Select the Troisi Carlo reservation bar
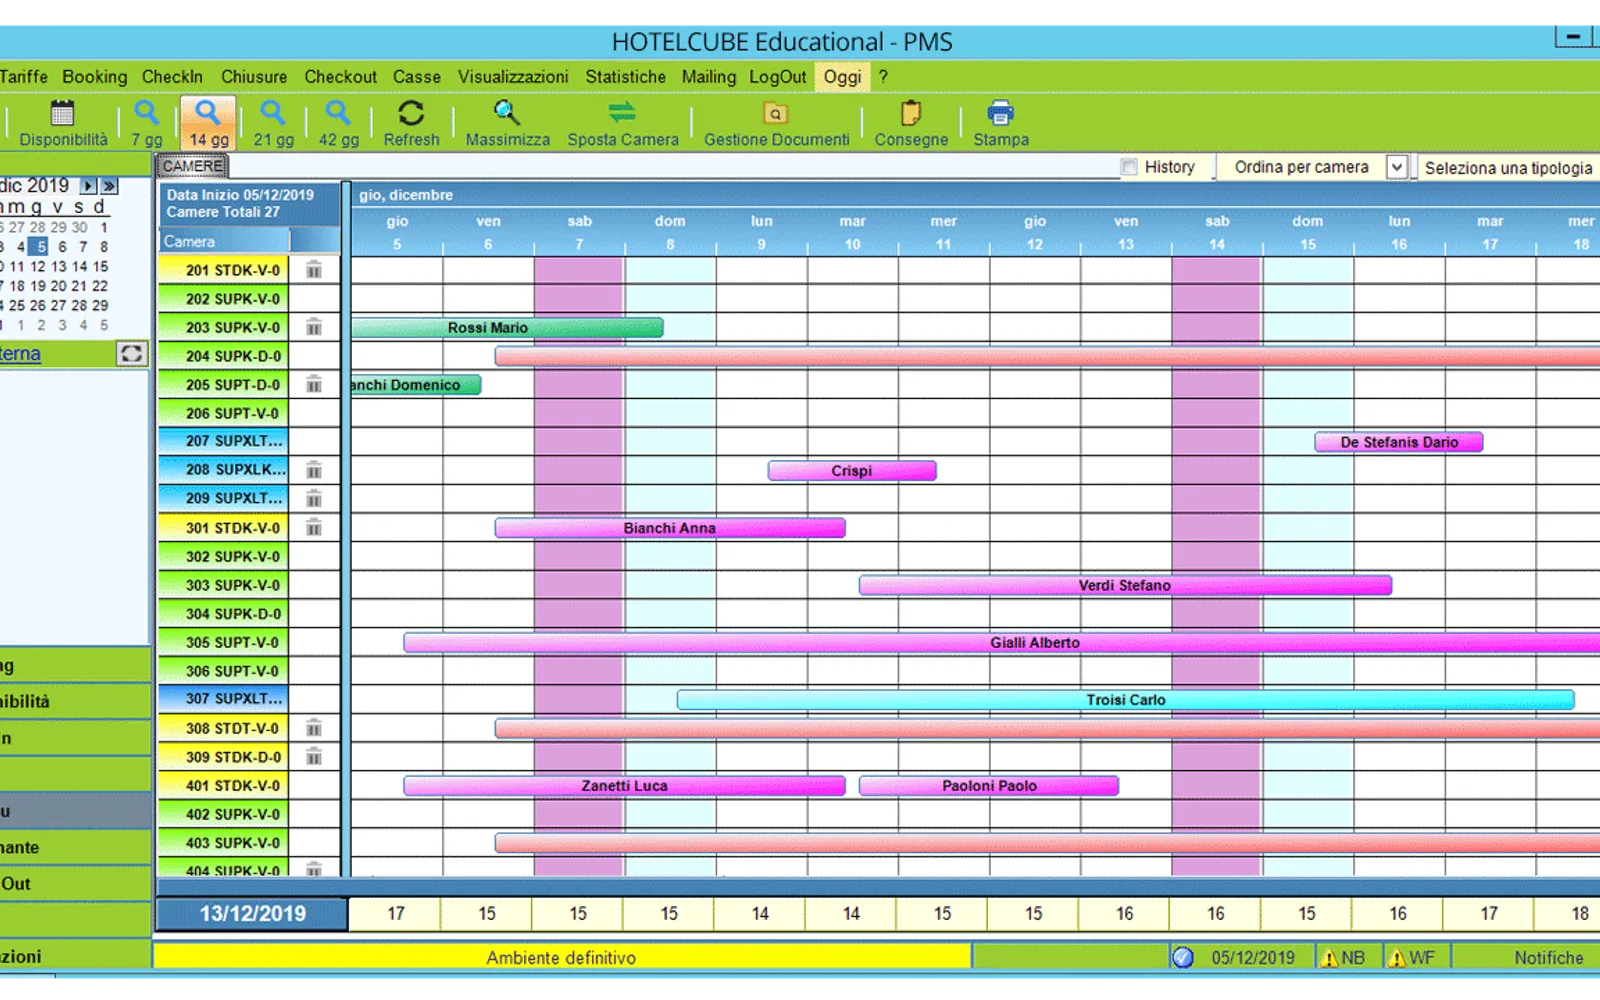This screenshot has height=1000, width=1600. tap(1125, 700)
